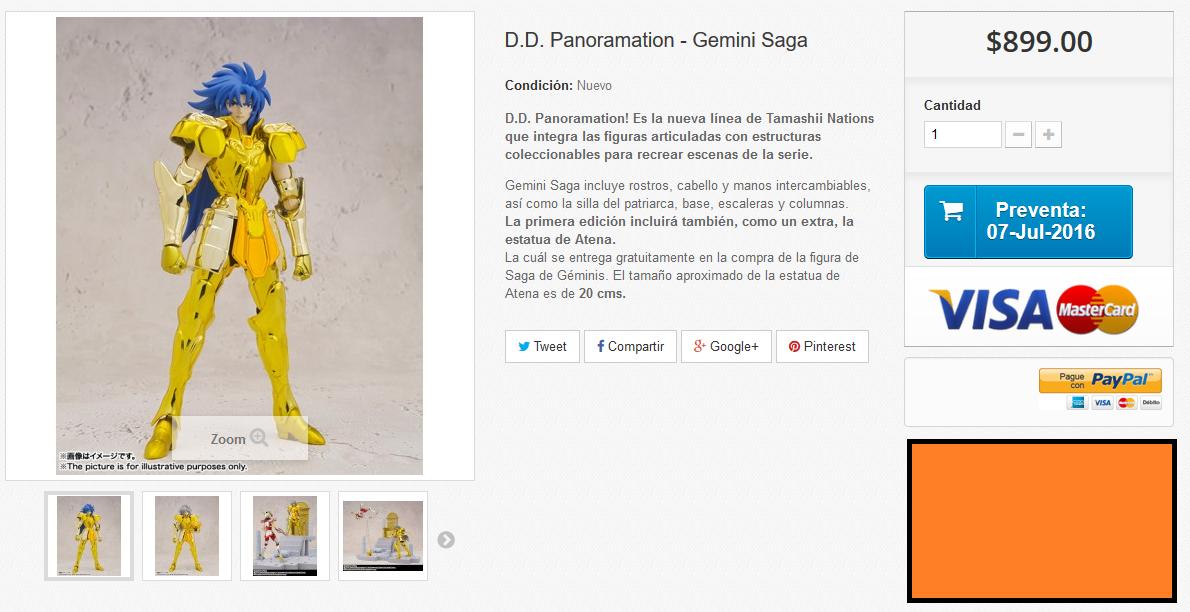This screenshot has width=1190, height=612.
Task: Click the Visa logo
Action: [x=991, y=310]
